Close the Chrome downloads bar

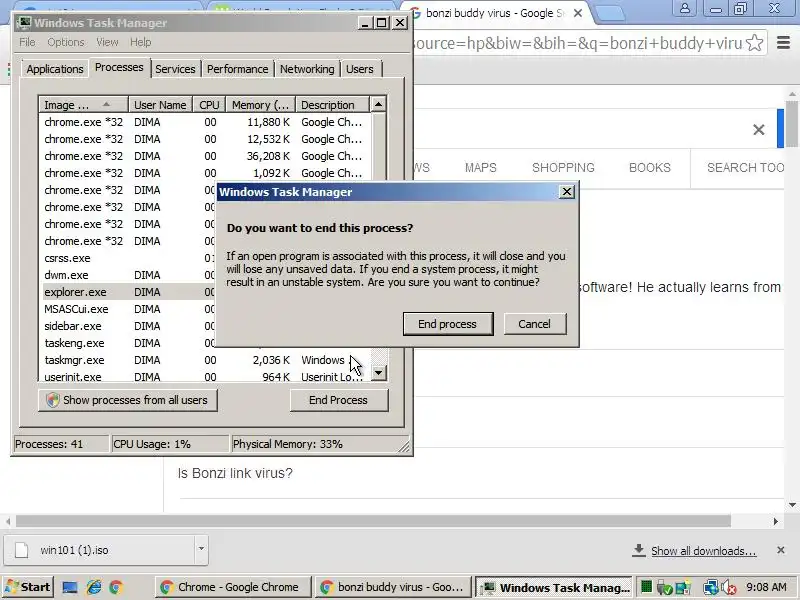pos(781,550)
